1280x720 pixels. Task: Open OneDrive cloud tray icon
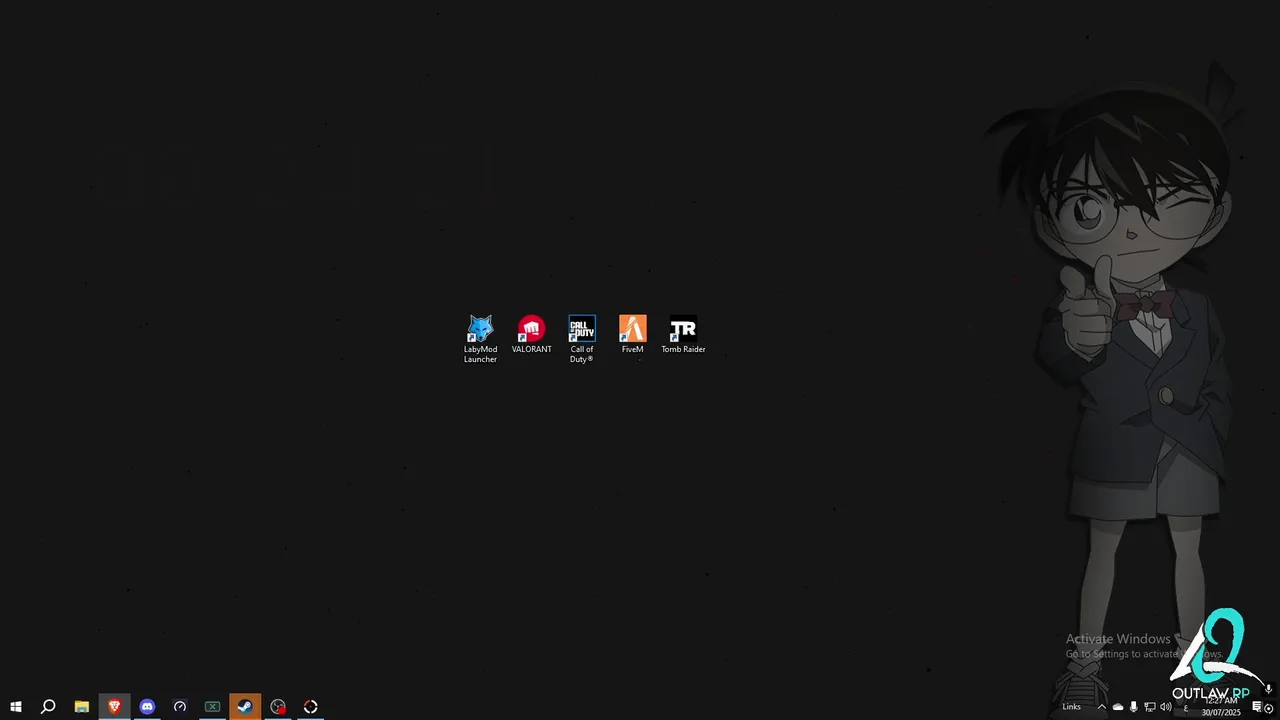(1118, 707)
